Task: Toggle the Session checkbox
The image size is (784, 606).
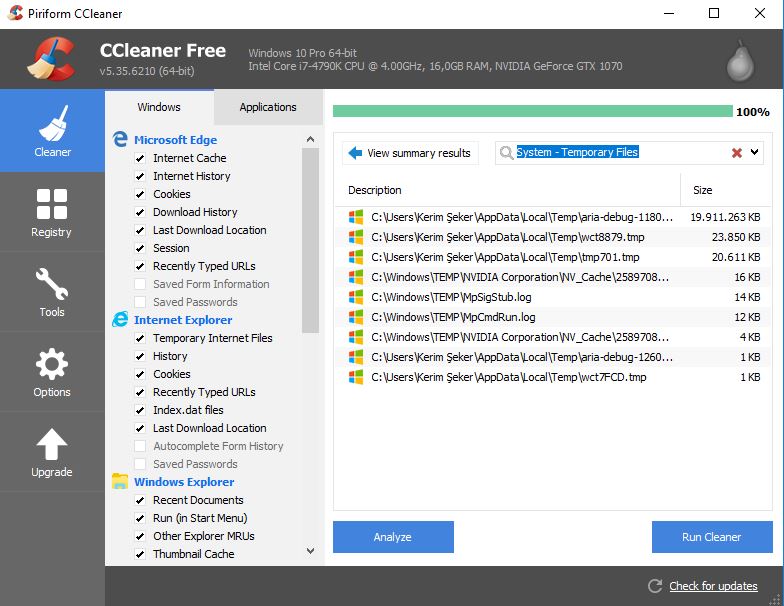Action: click(140, 248)
